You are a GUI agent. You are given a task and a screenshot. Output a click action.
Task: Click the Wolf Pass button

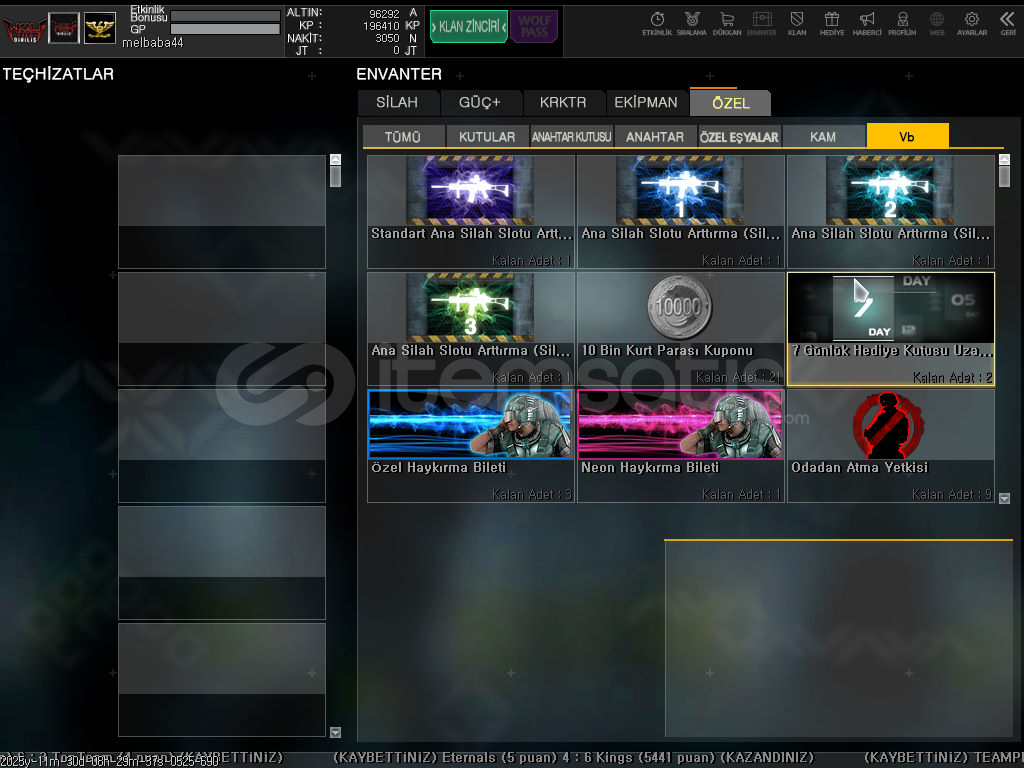[533, 27]
